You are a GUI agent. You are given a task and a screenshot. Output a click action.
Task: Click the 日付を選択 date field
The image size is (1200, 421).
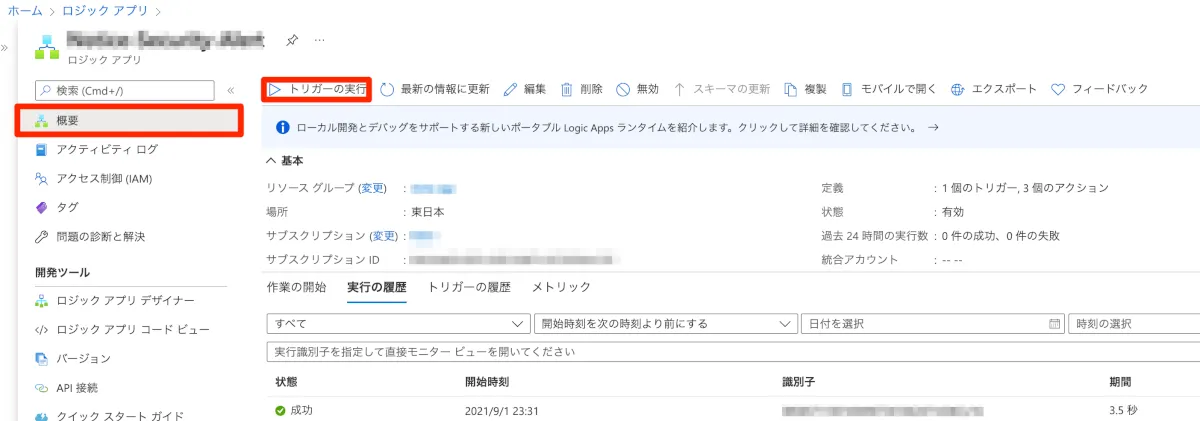(x=932, y=324)
